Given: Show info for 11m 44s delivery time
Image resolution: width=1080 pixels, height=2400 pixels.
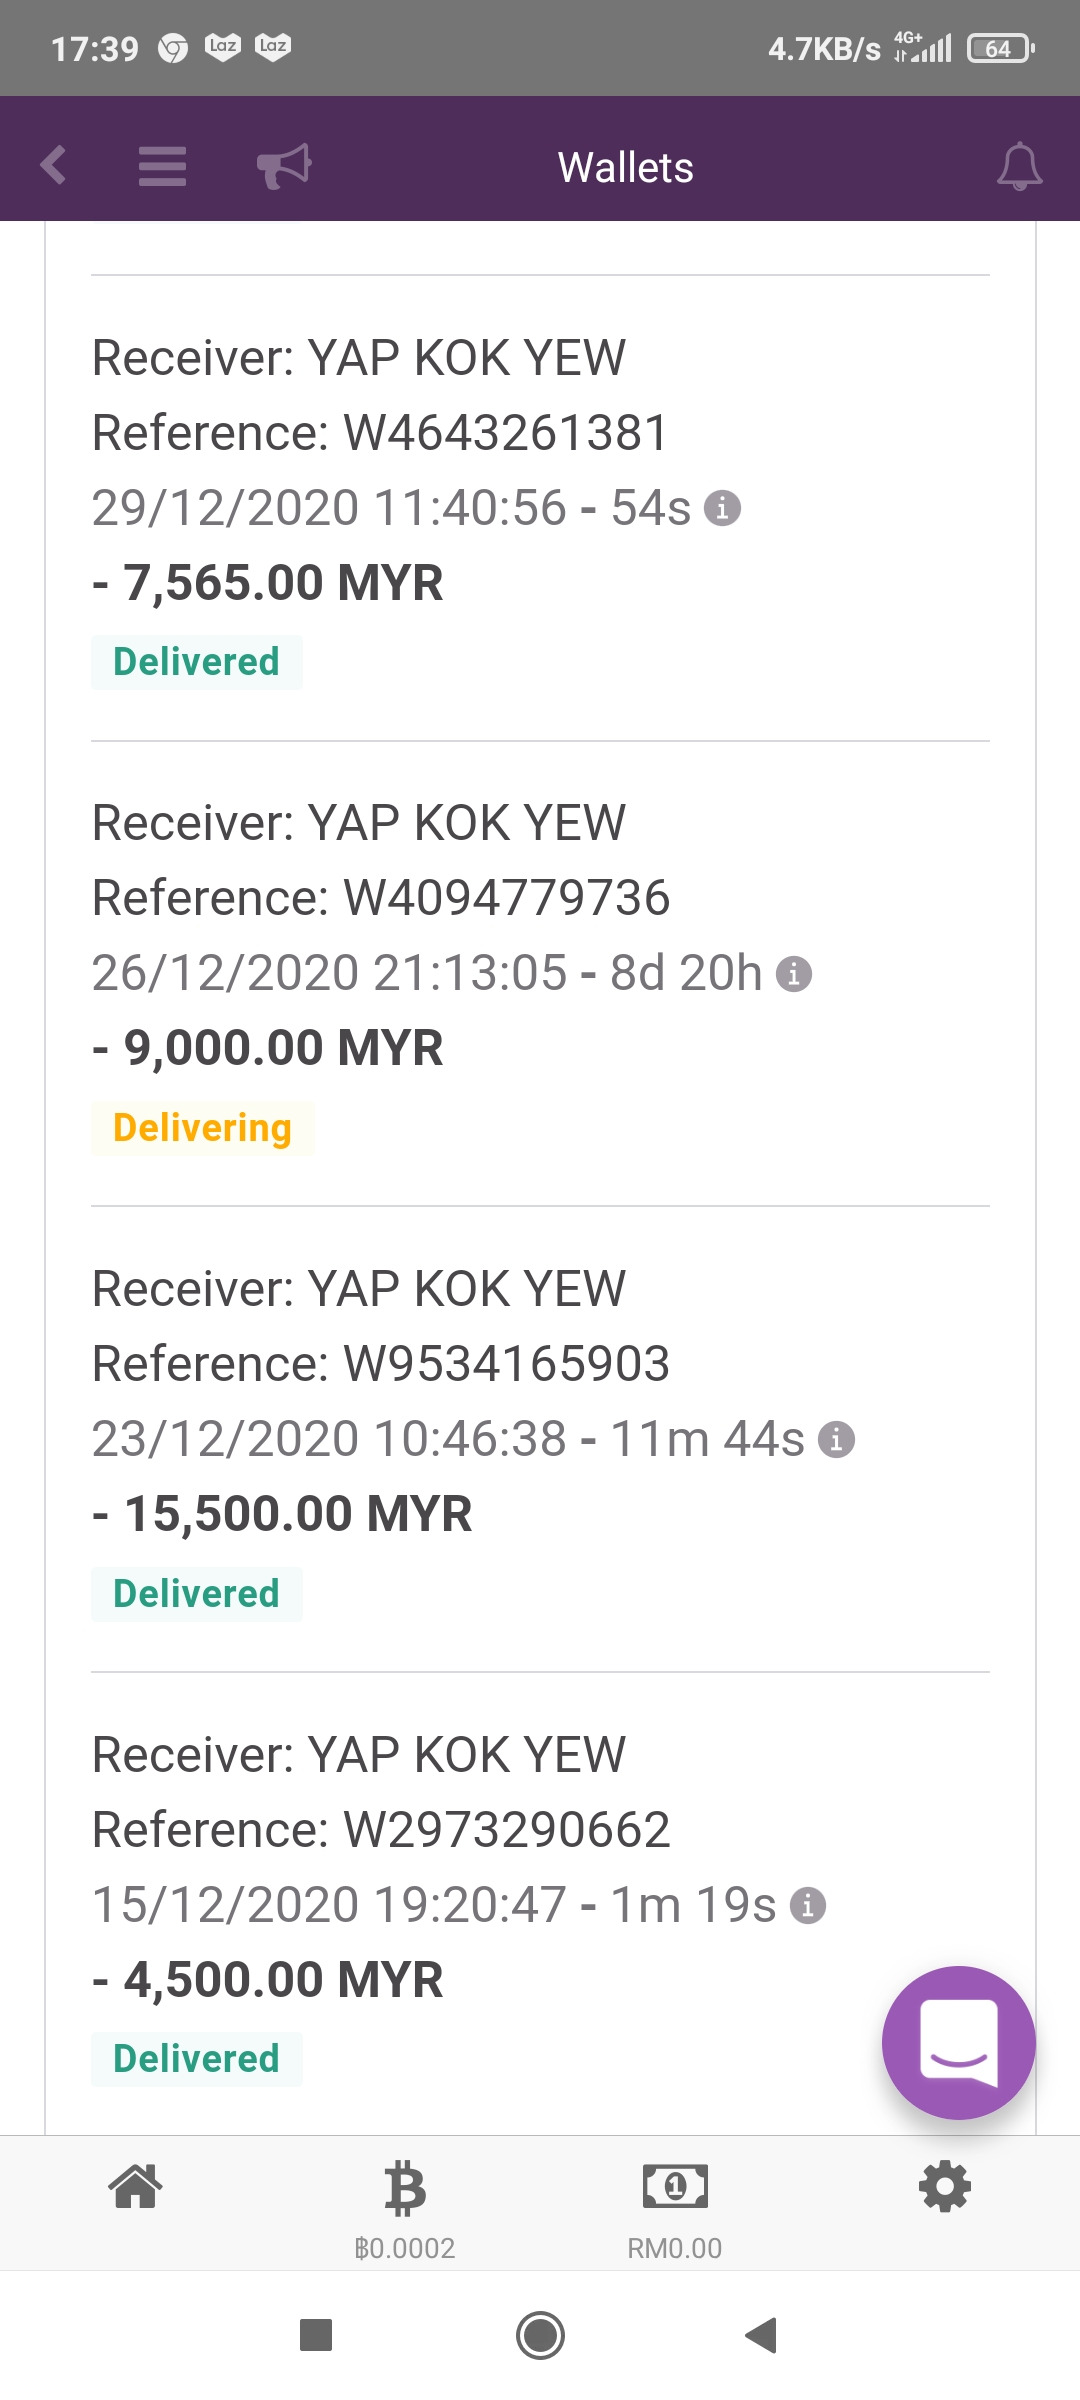Looking at the screenshot, I should [836, 1439].
